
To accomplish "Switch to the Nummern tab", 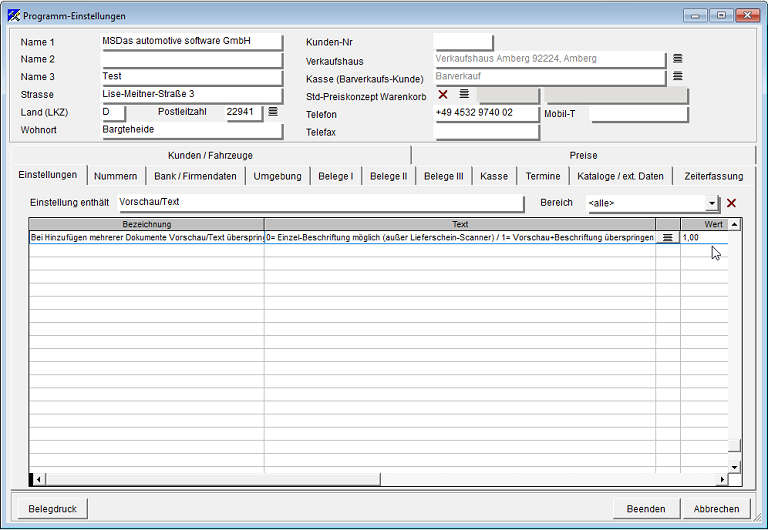I will click(x=116, y=176).
